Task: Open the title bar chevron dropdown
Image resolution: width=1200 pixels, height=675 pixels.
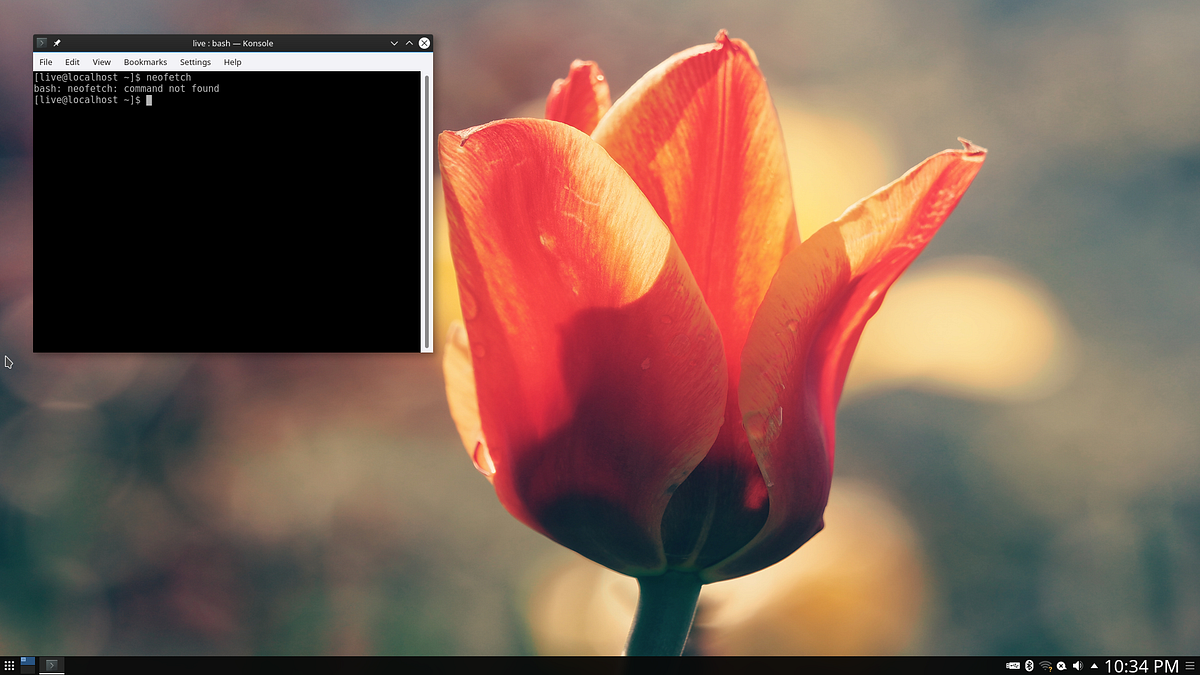Action: point(394,42)
